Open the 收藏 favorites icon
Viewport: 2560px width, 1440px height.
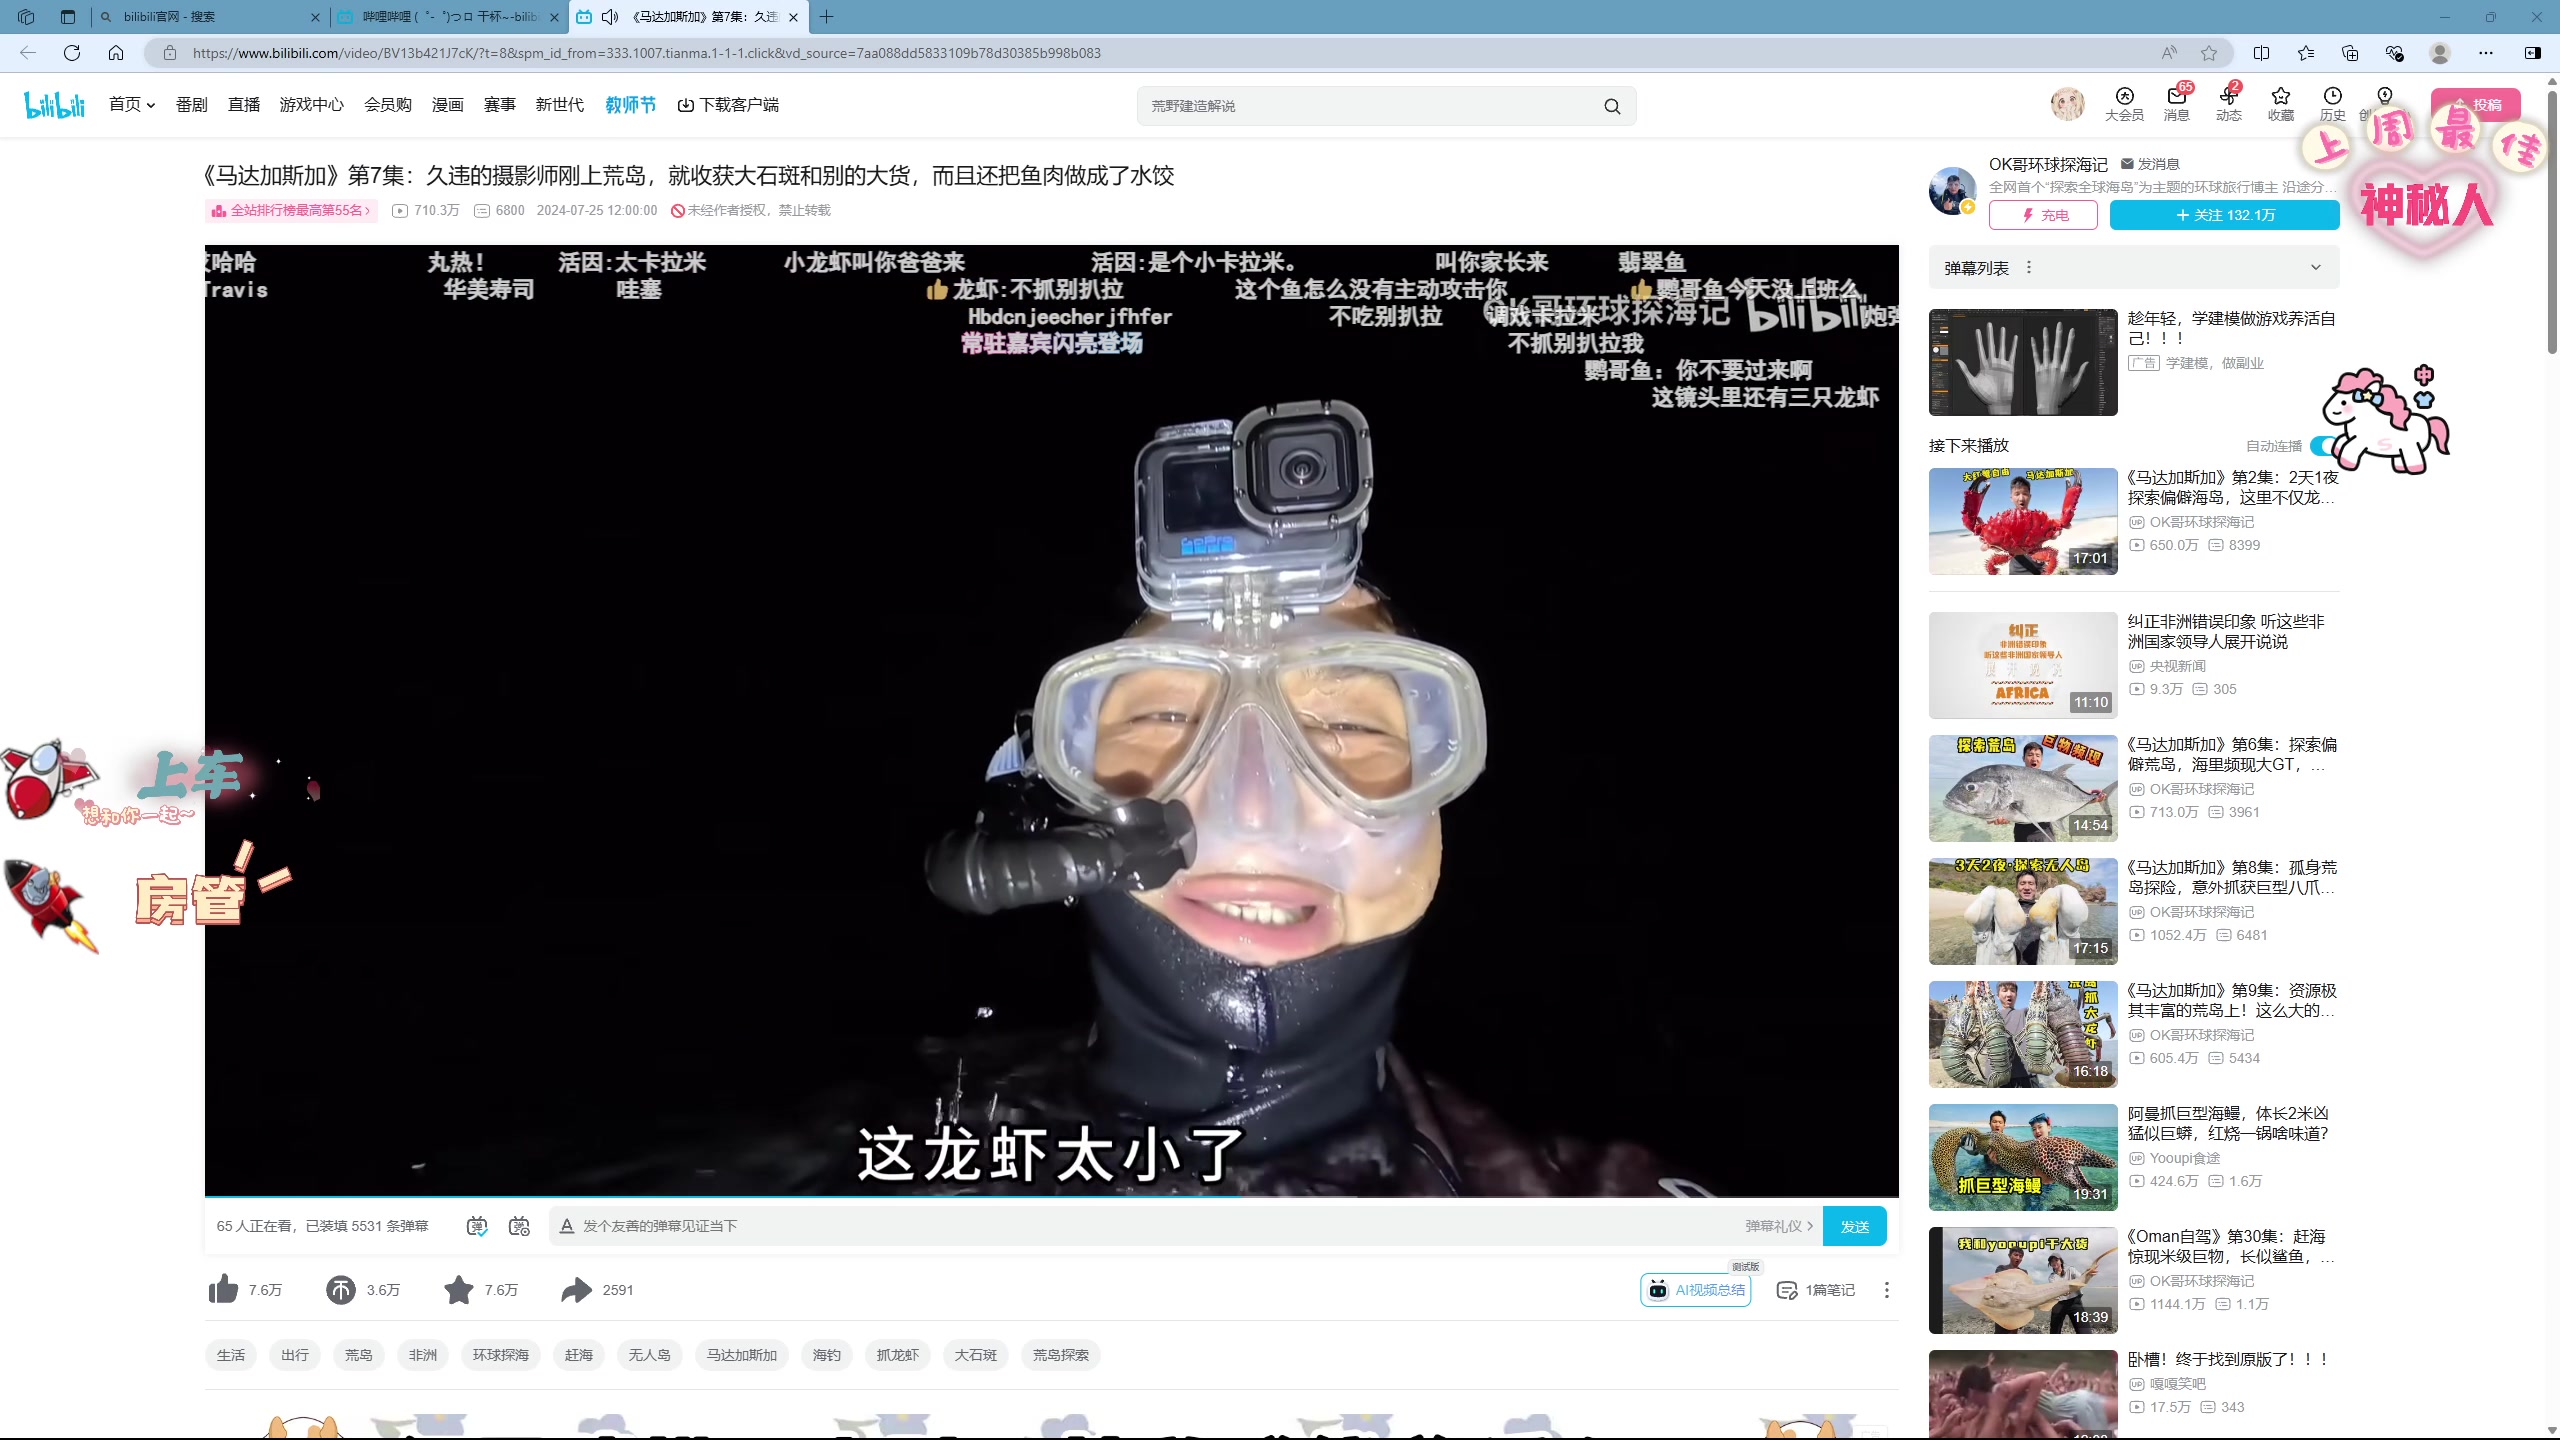point(2280,104)
